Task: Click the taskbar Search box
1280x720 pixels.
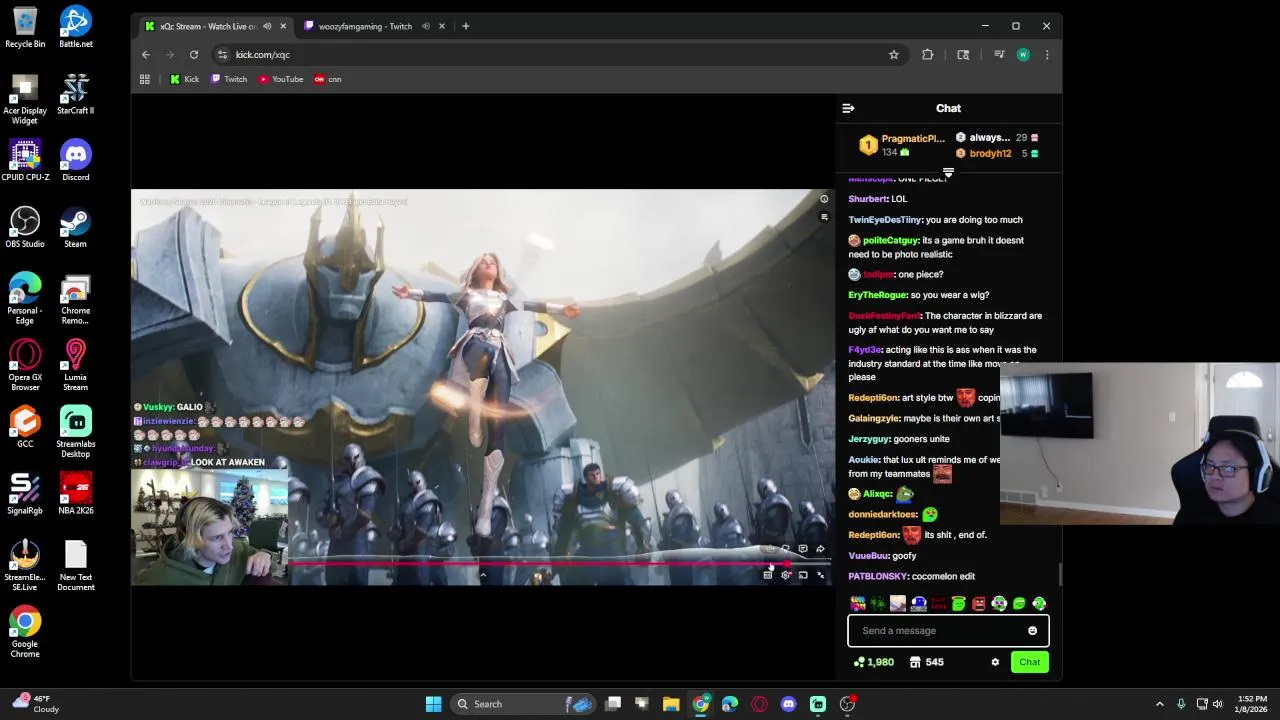Action: (523, 704)
